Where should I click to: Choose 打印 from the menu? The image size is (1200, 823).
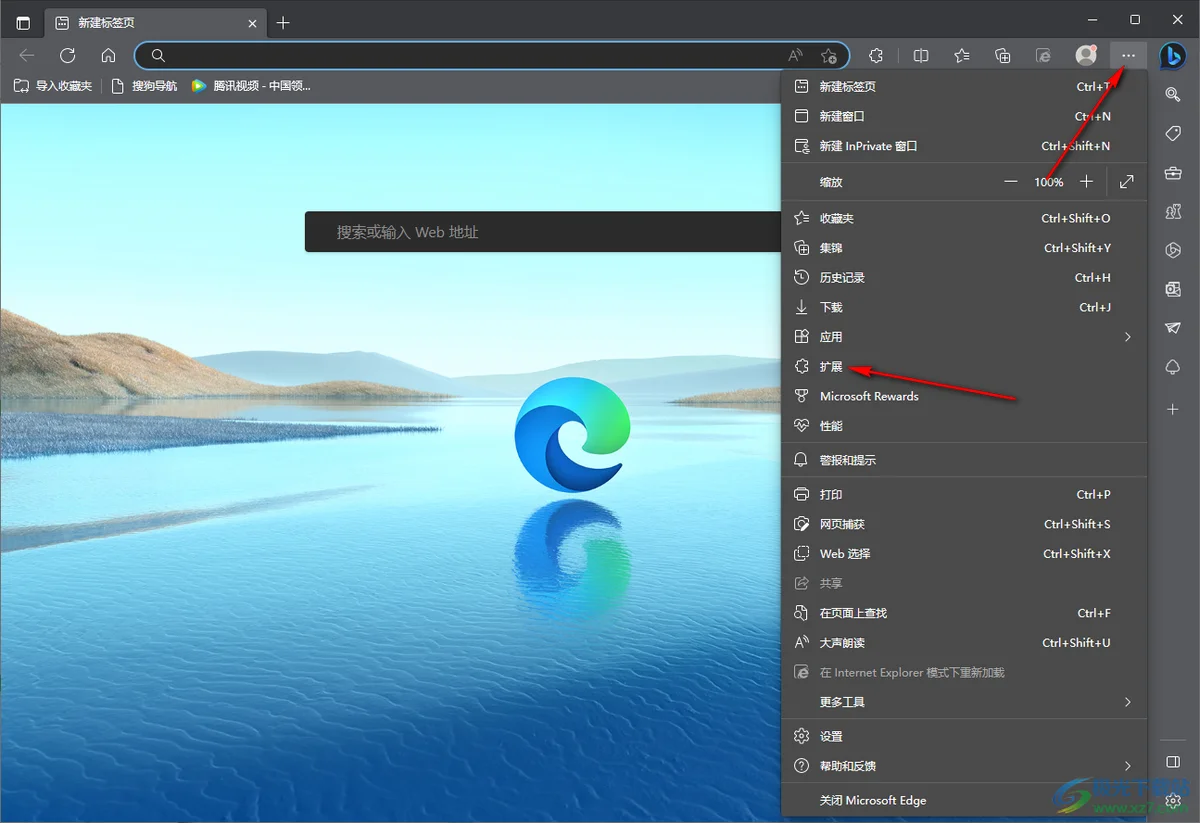tap(964, 495)
